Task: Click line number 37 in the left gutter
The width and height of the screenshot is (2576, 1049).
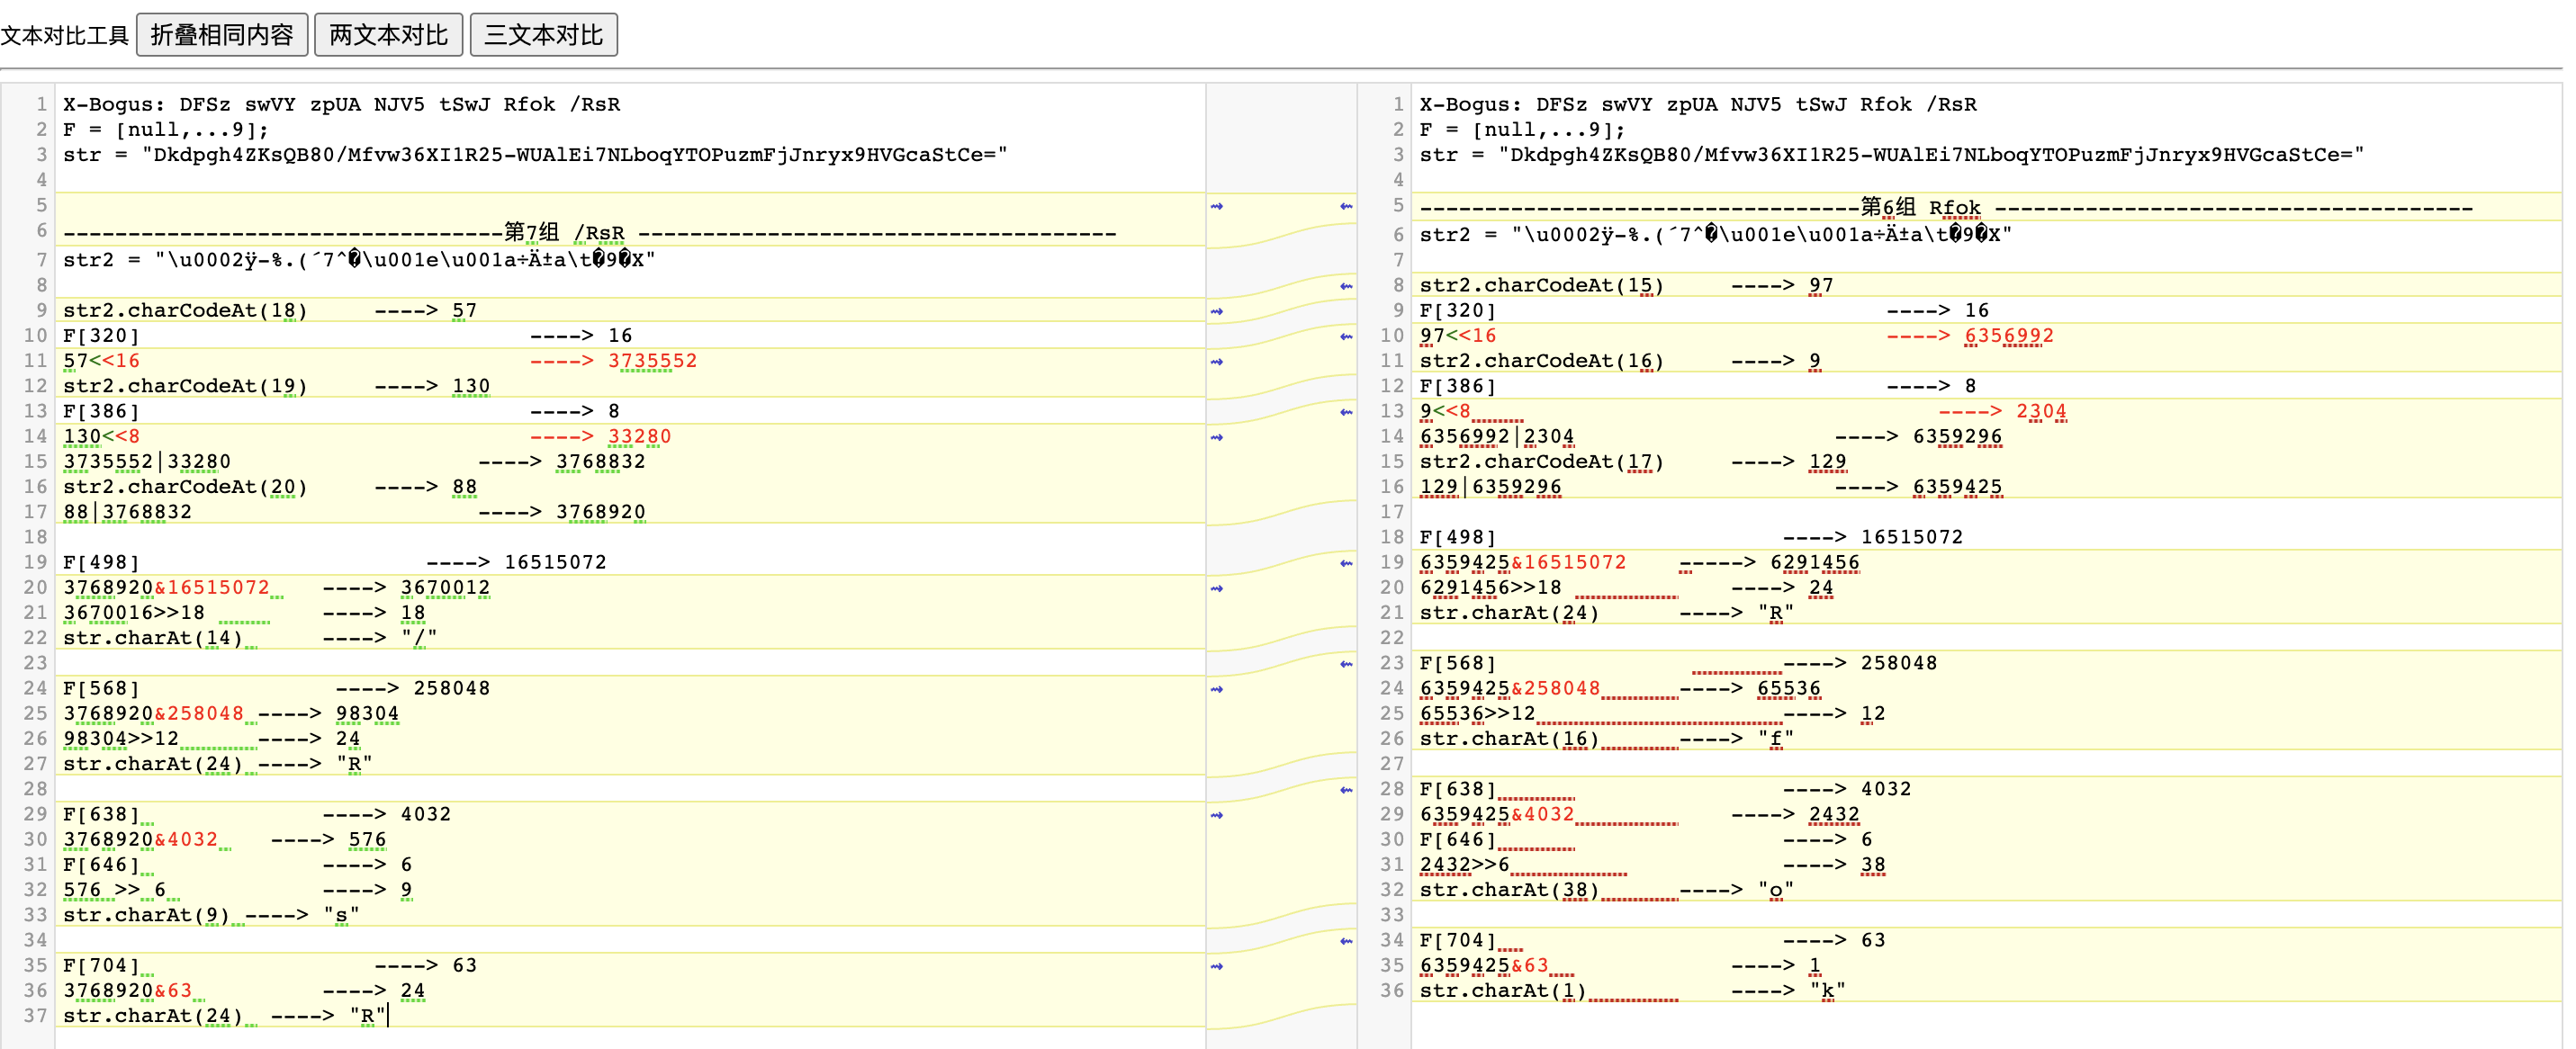Action: click(35, 1015)
